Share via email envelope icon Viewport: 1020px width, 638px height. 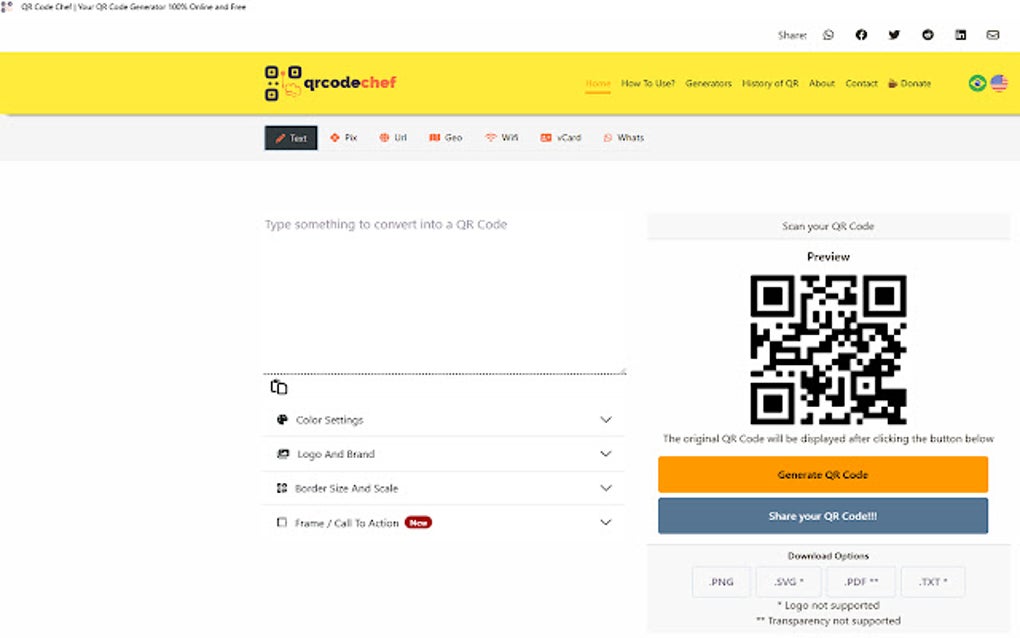pyautogui.click(x=993, y=34)
